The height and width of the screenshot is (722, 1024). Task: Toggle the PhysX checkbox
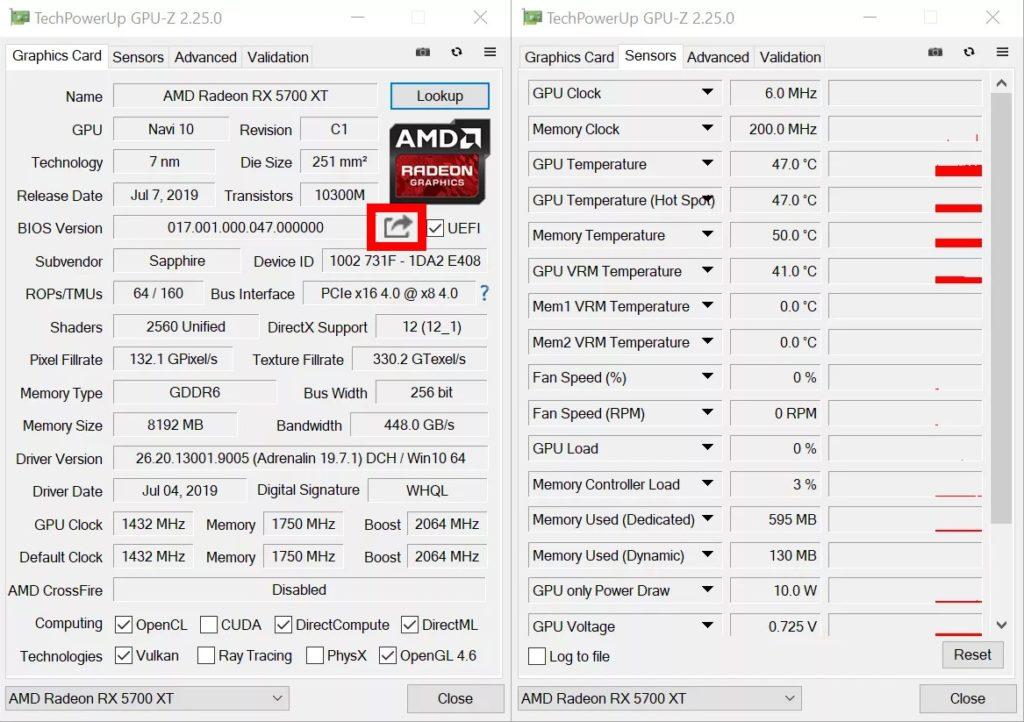click(314, 655)
